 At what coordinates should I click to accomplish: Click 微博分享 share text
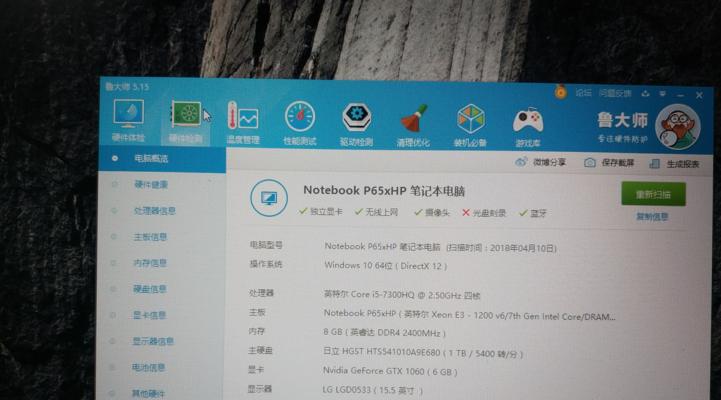click(x=549, y=162)
